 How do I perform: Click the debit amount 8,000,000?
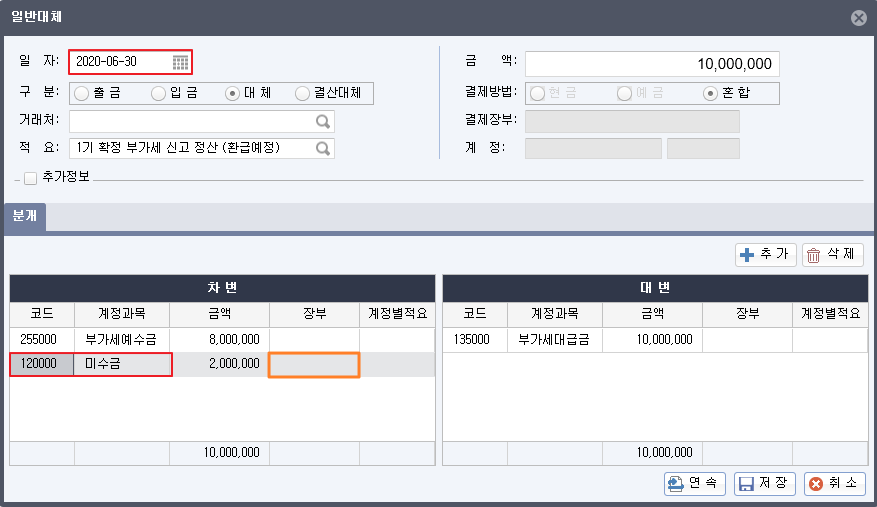(x=220, y=340)
